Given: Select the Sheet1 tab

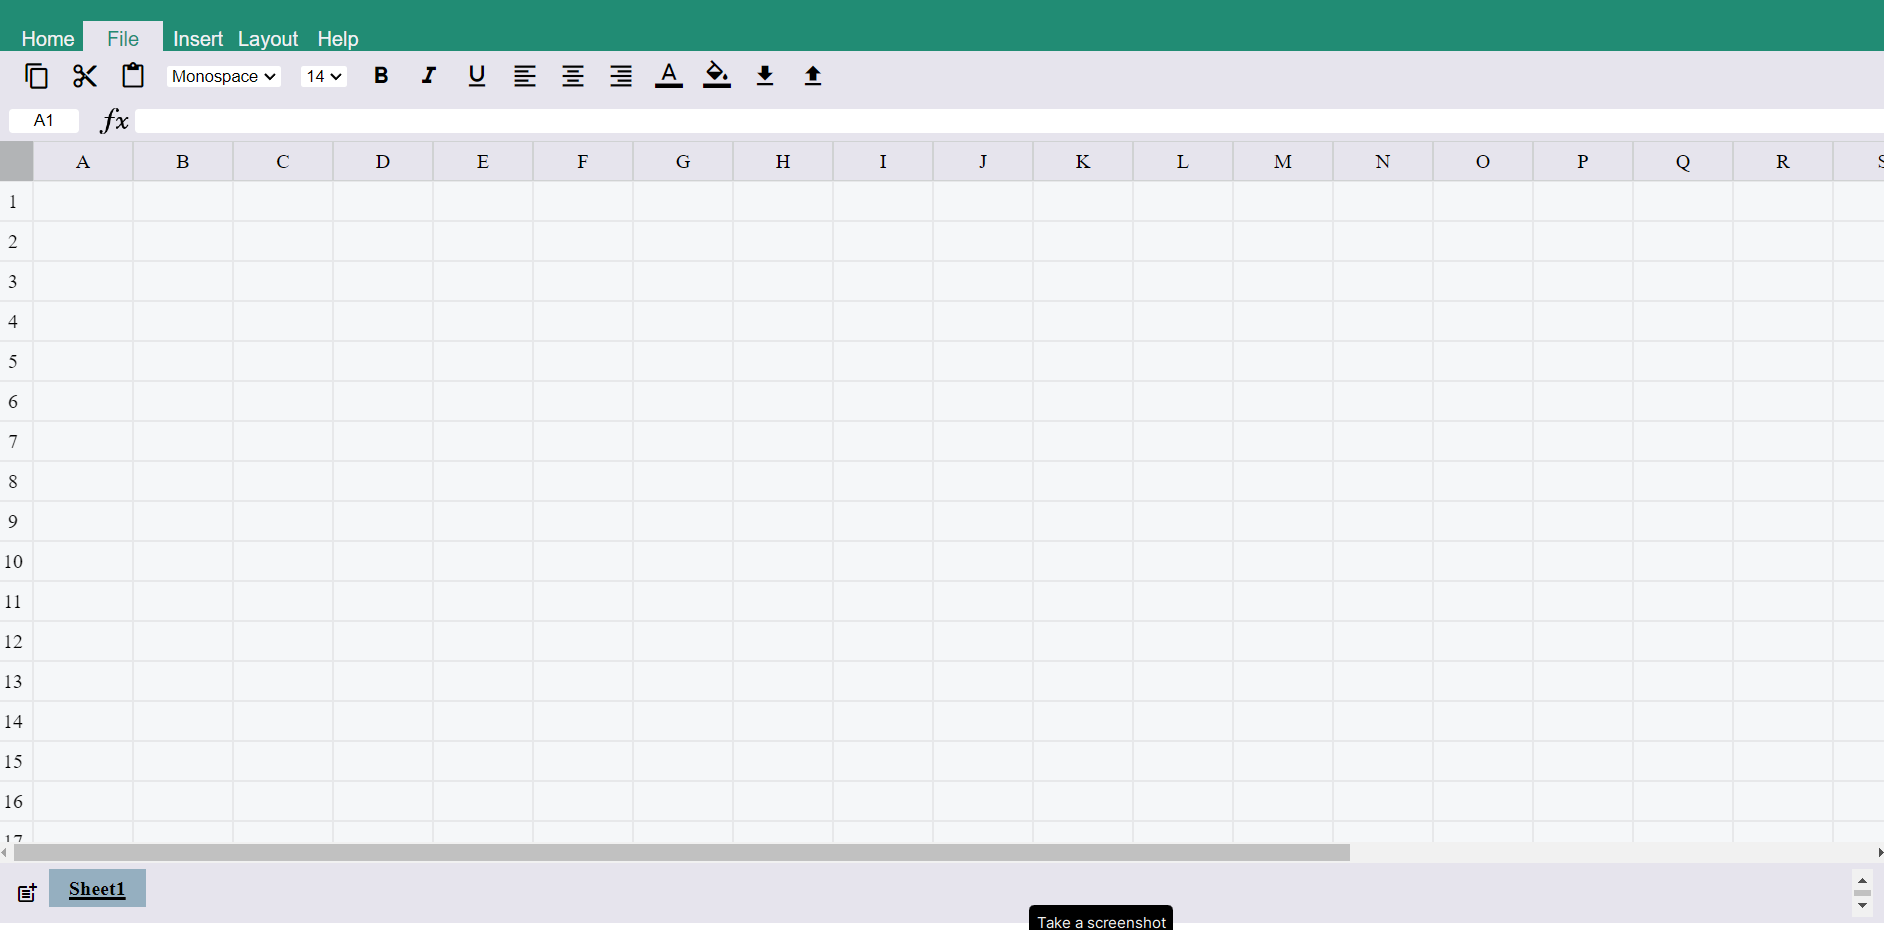Looking at the screenshot, I should click(x=96, y=889).
